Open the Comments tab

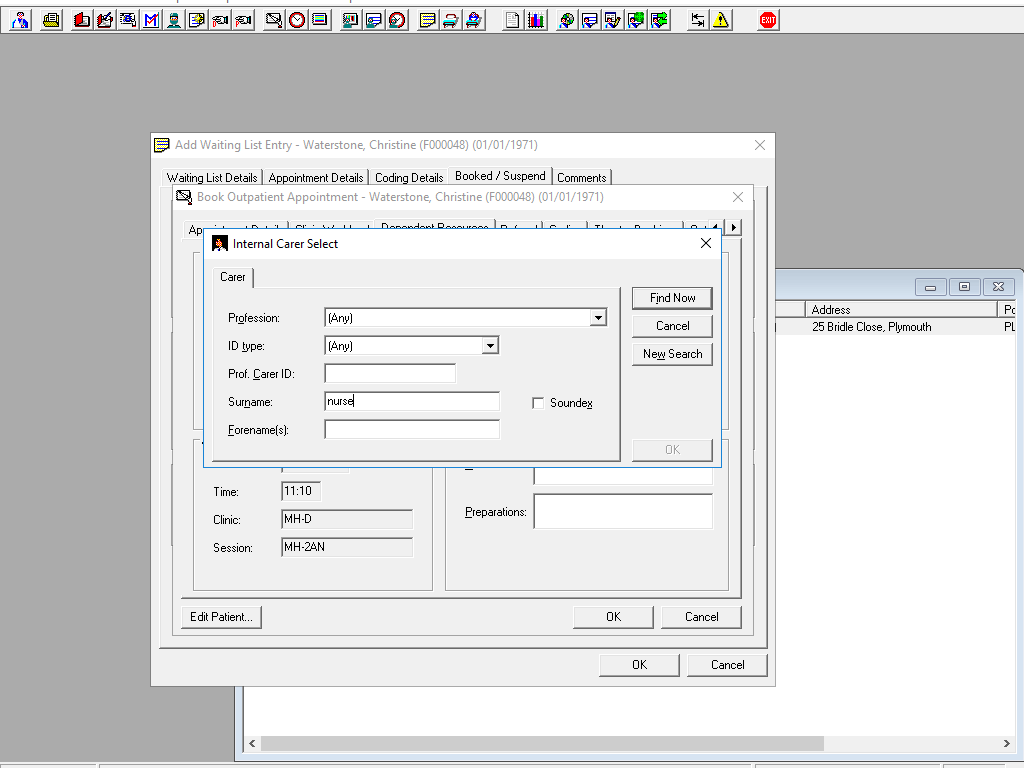[581, 178]
